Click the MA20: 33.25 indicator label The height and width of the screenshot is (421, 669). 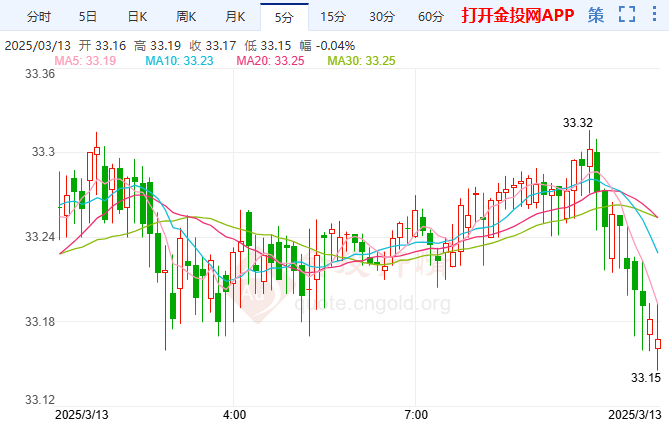click(270, 61)
